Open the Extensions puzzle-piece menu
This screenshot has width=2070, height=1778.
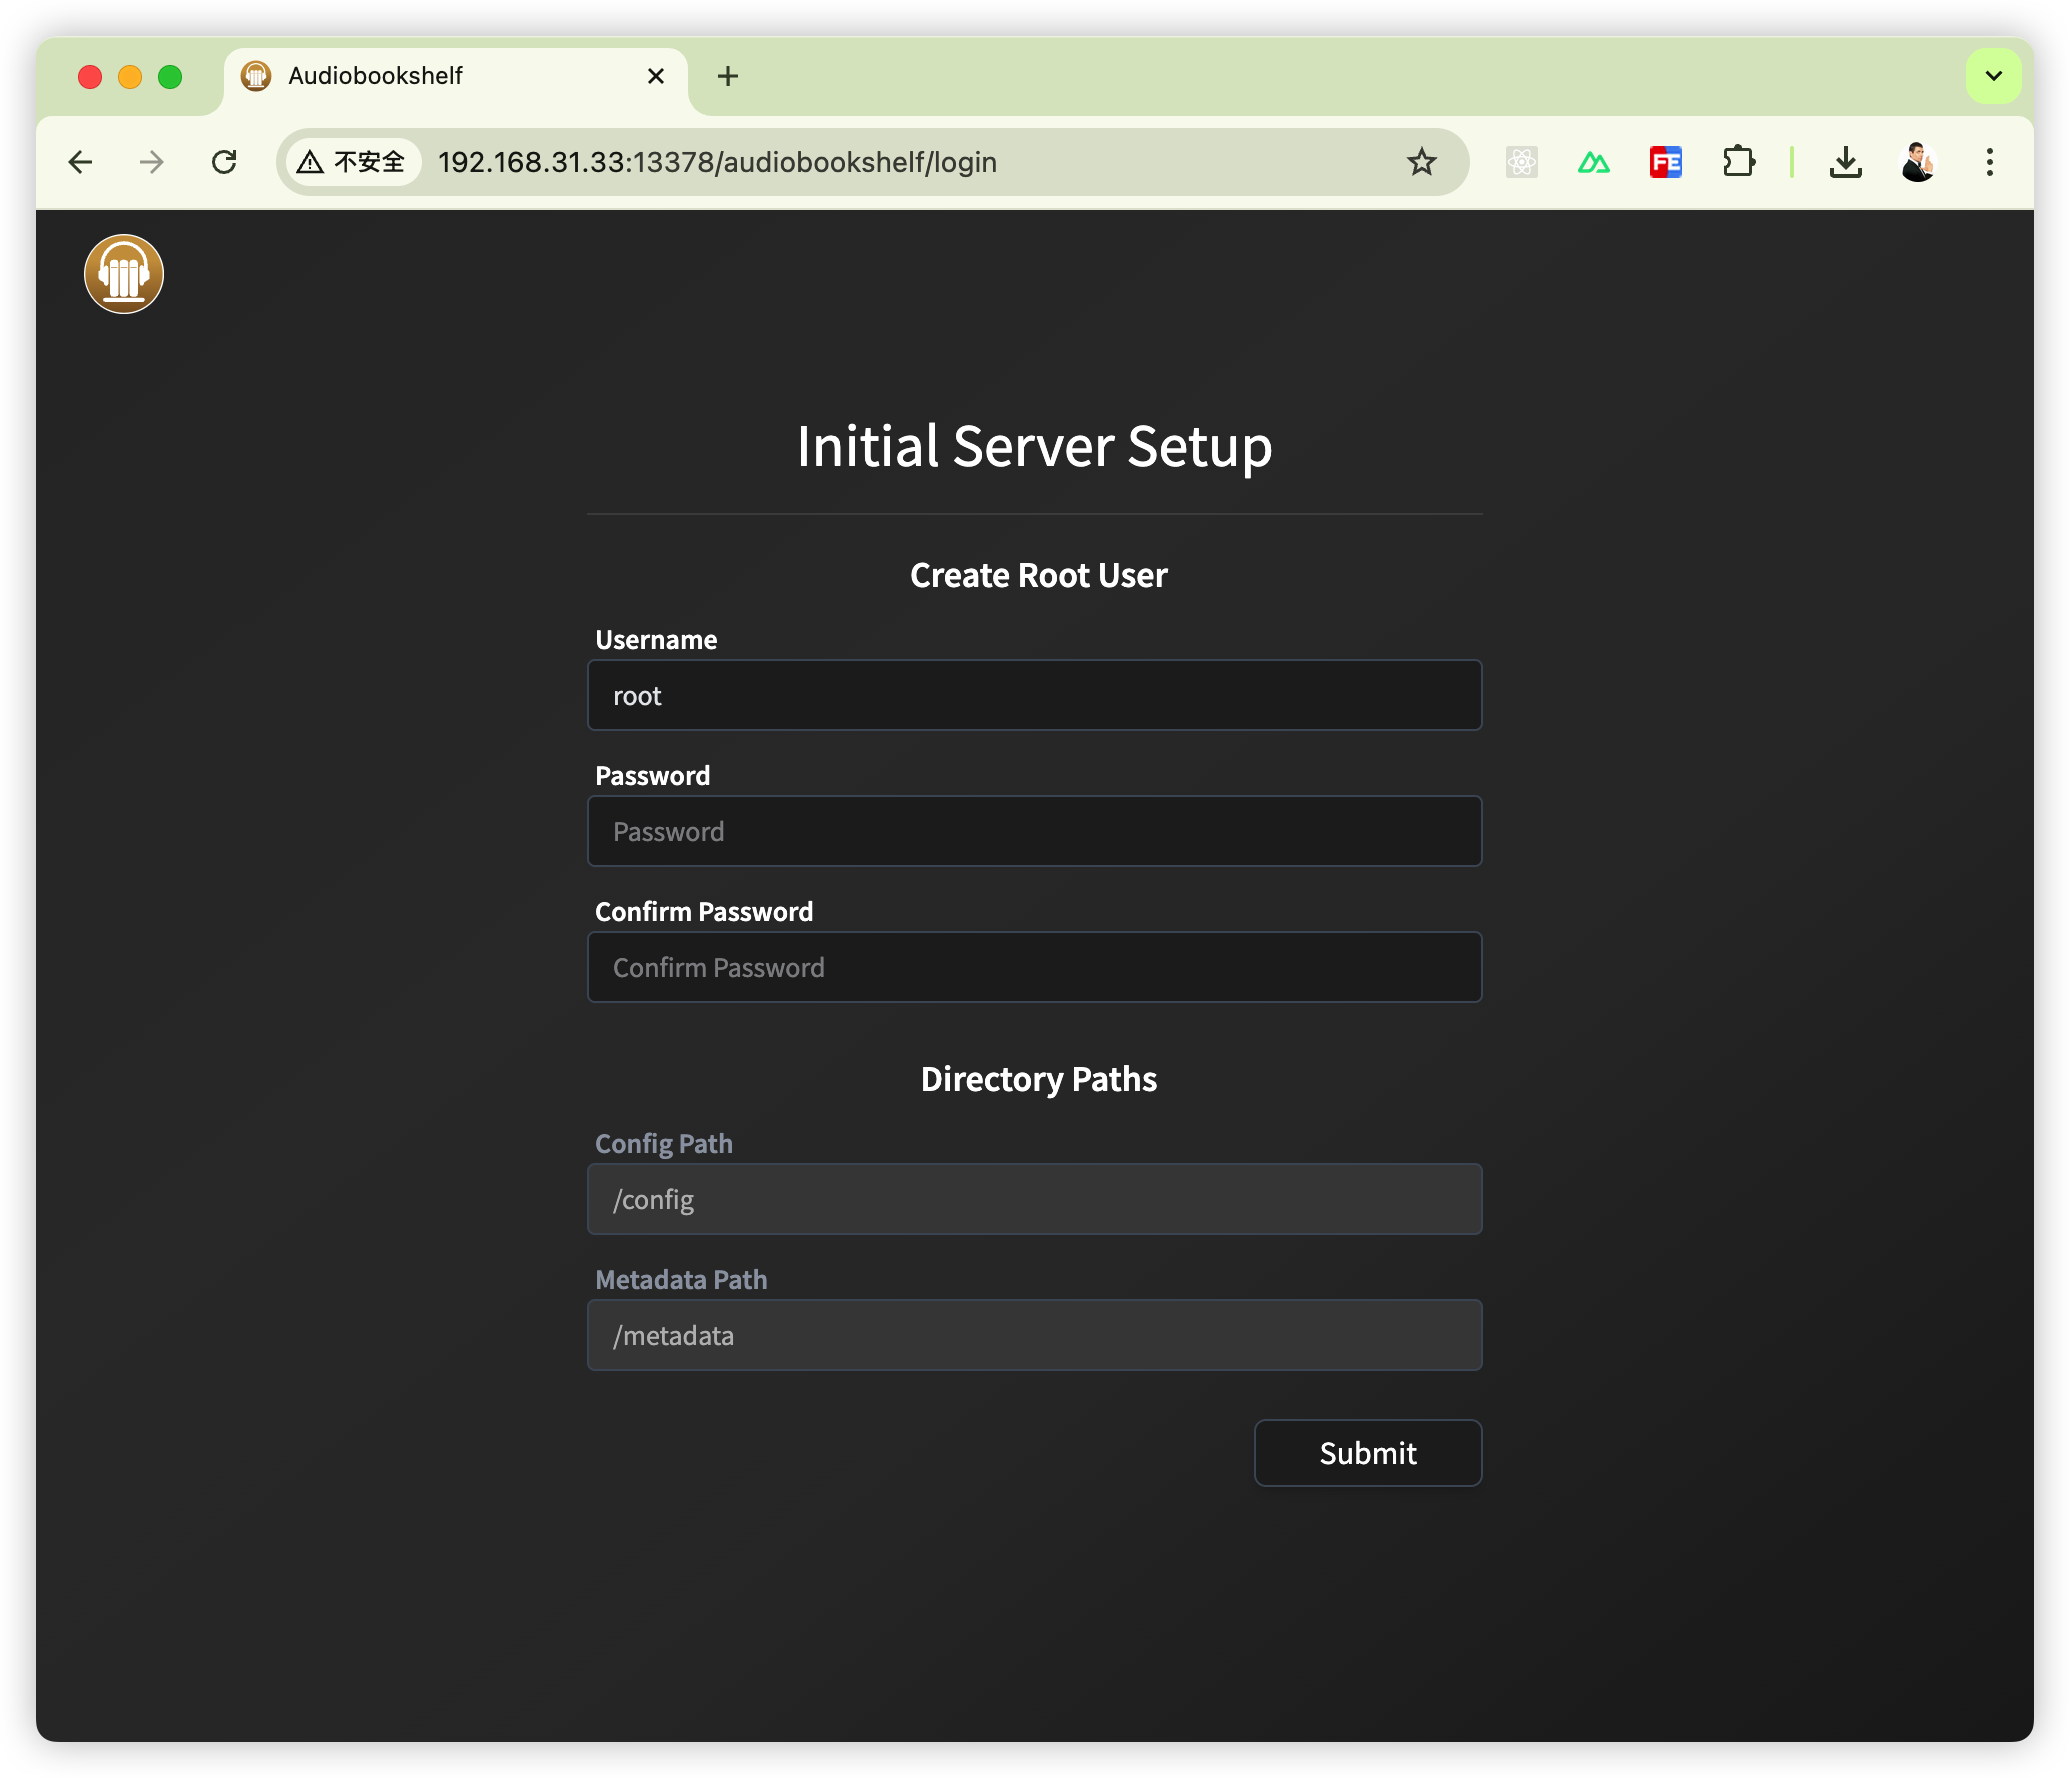[1739, 162]
